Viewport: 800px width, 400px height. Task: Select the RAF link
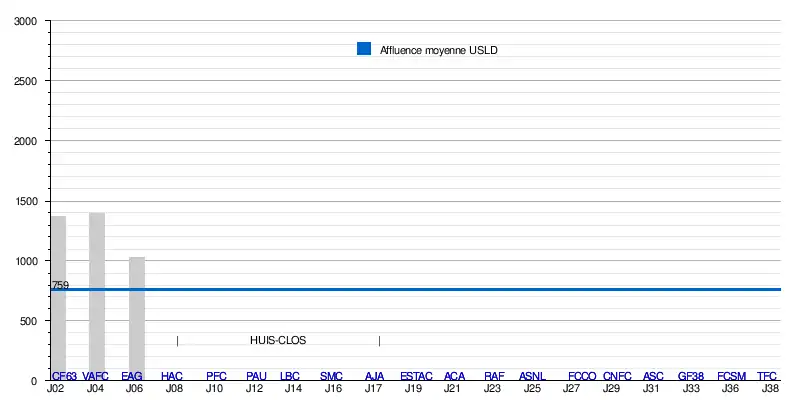[494, 376]
